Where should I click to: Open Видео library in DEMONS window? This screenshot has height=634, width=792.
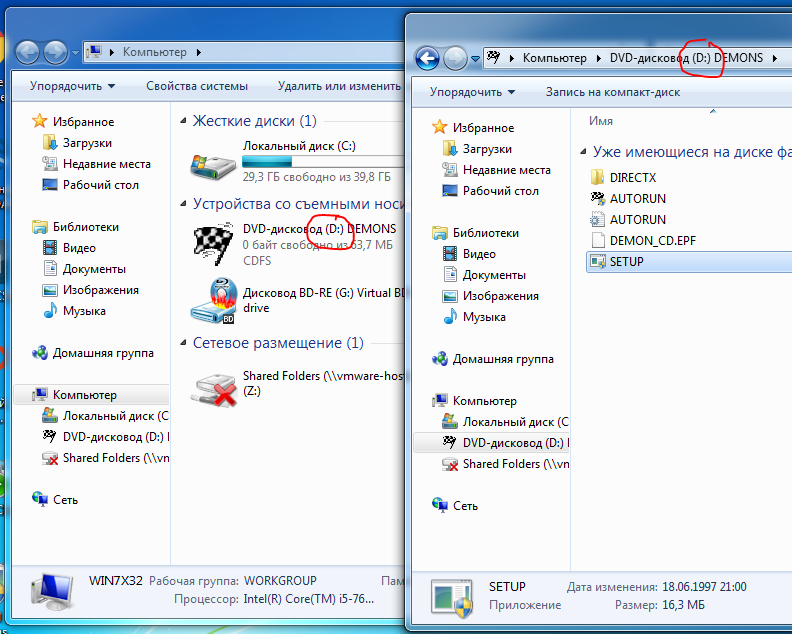pos(479,254)
